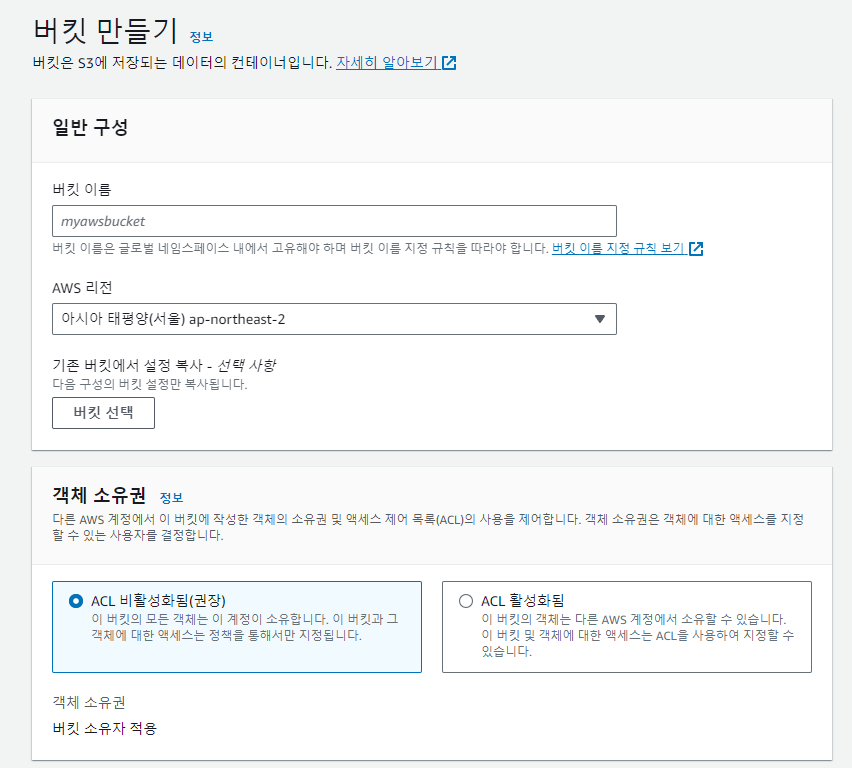The height and width of the screenshot is (768, 852).
Task: Open the AWS 리전 dropdown
Action: [x=334, y=319]
